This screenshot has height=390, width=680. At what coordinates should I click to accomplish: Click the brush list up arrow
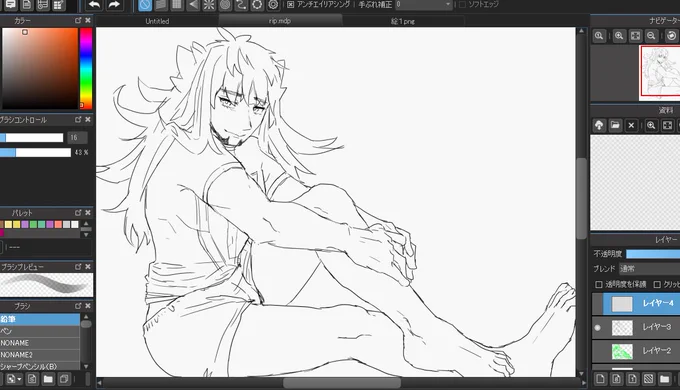tap(86, 317)
